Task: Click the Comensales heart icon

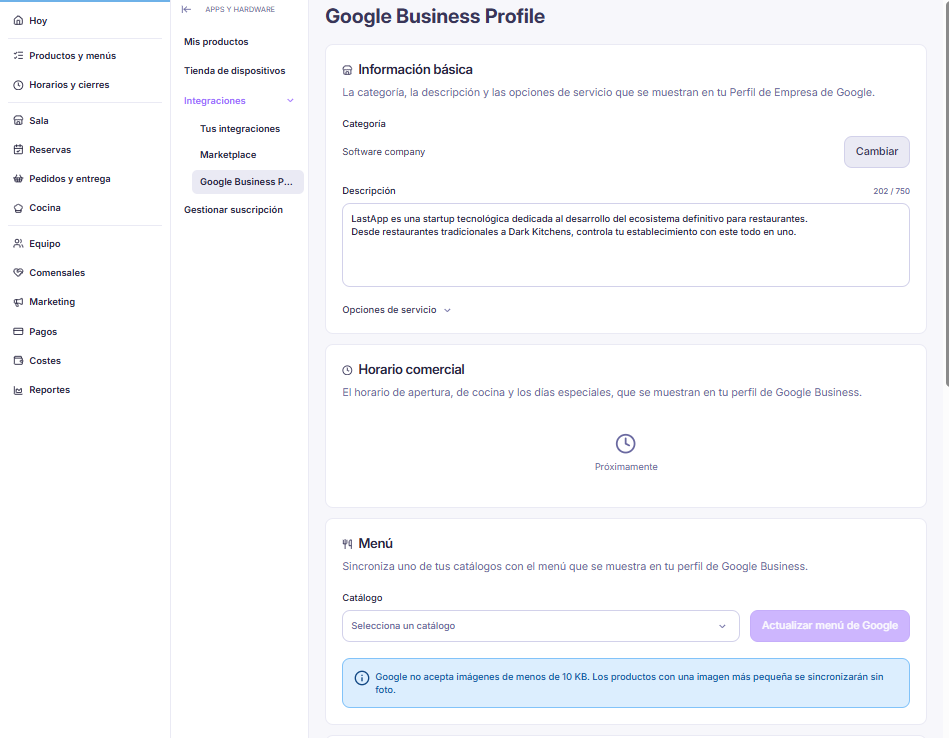Action: [18, 272]
